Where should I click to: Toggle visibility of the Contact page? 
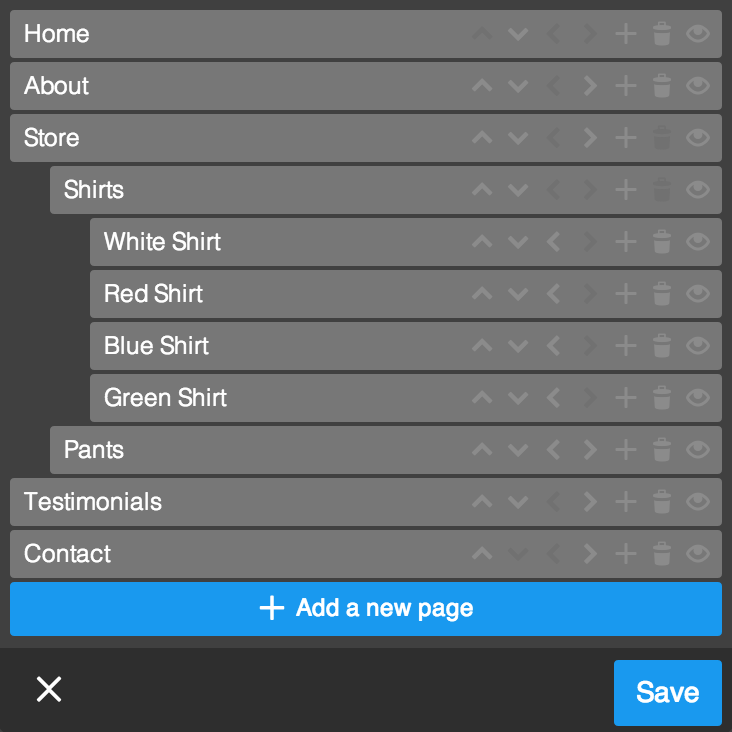point(698,554)
